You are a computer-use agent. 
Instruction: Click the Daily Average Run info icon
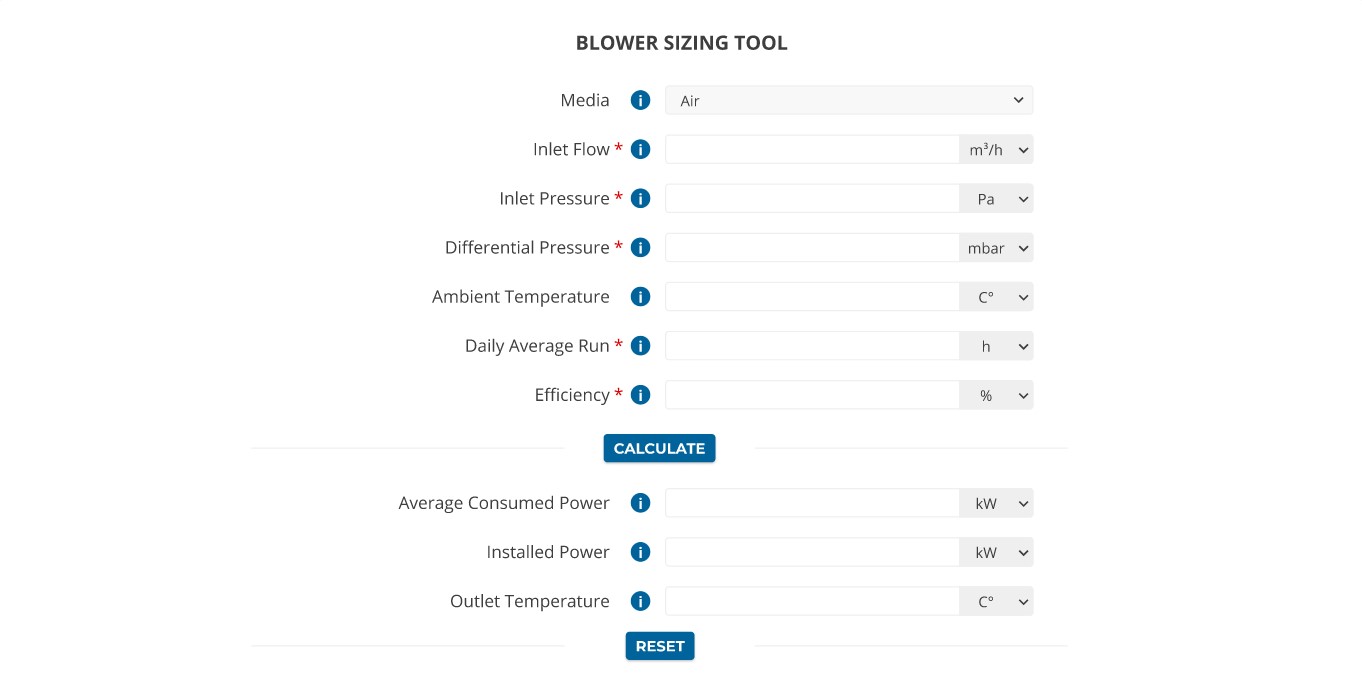point(640,345)
